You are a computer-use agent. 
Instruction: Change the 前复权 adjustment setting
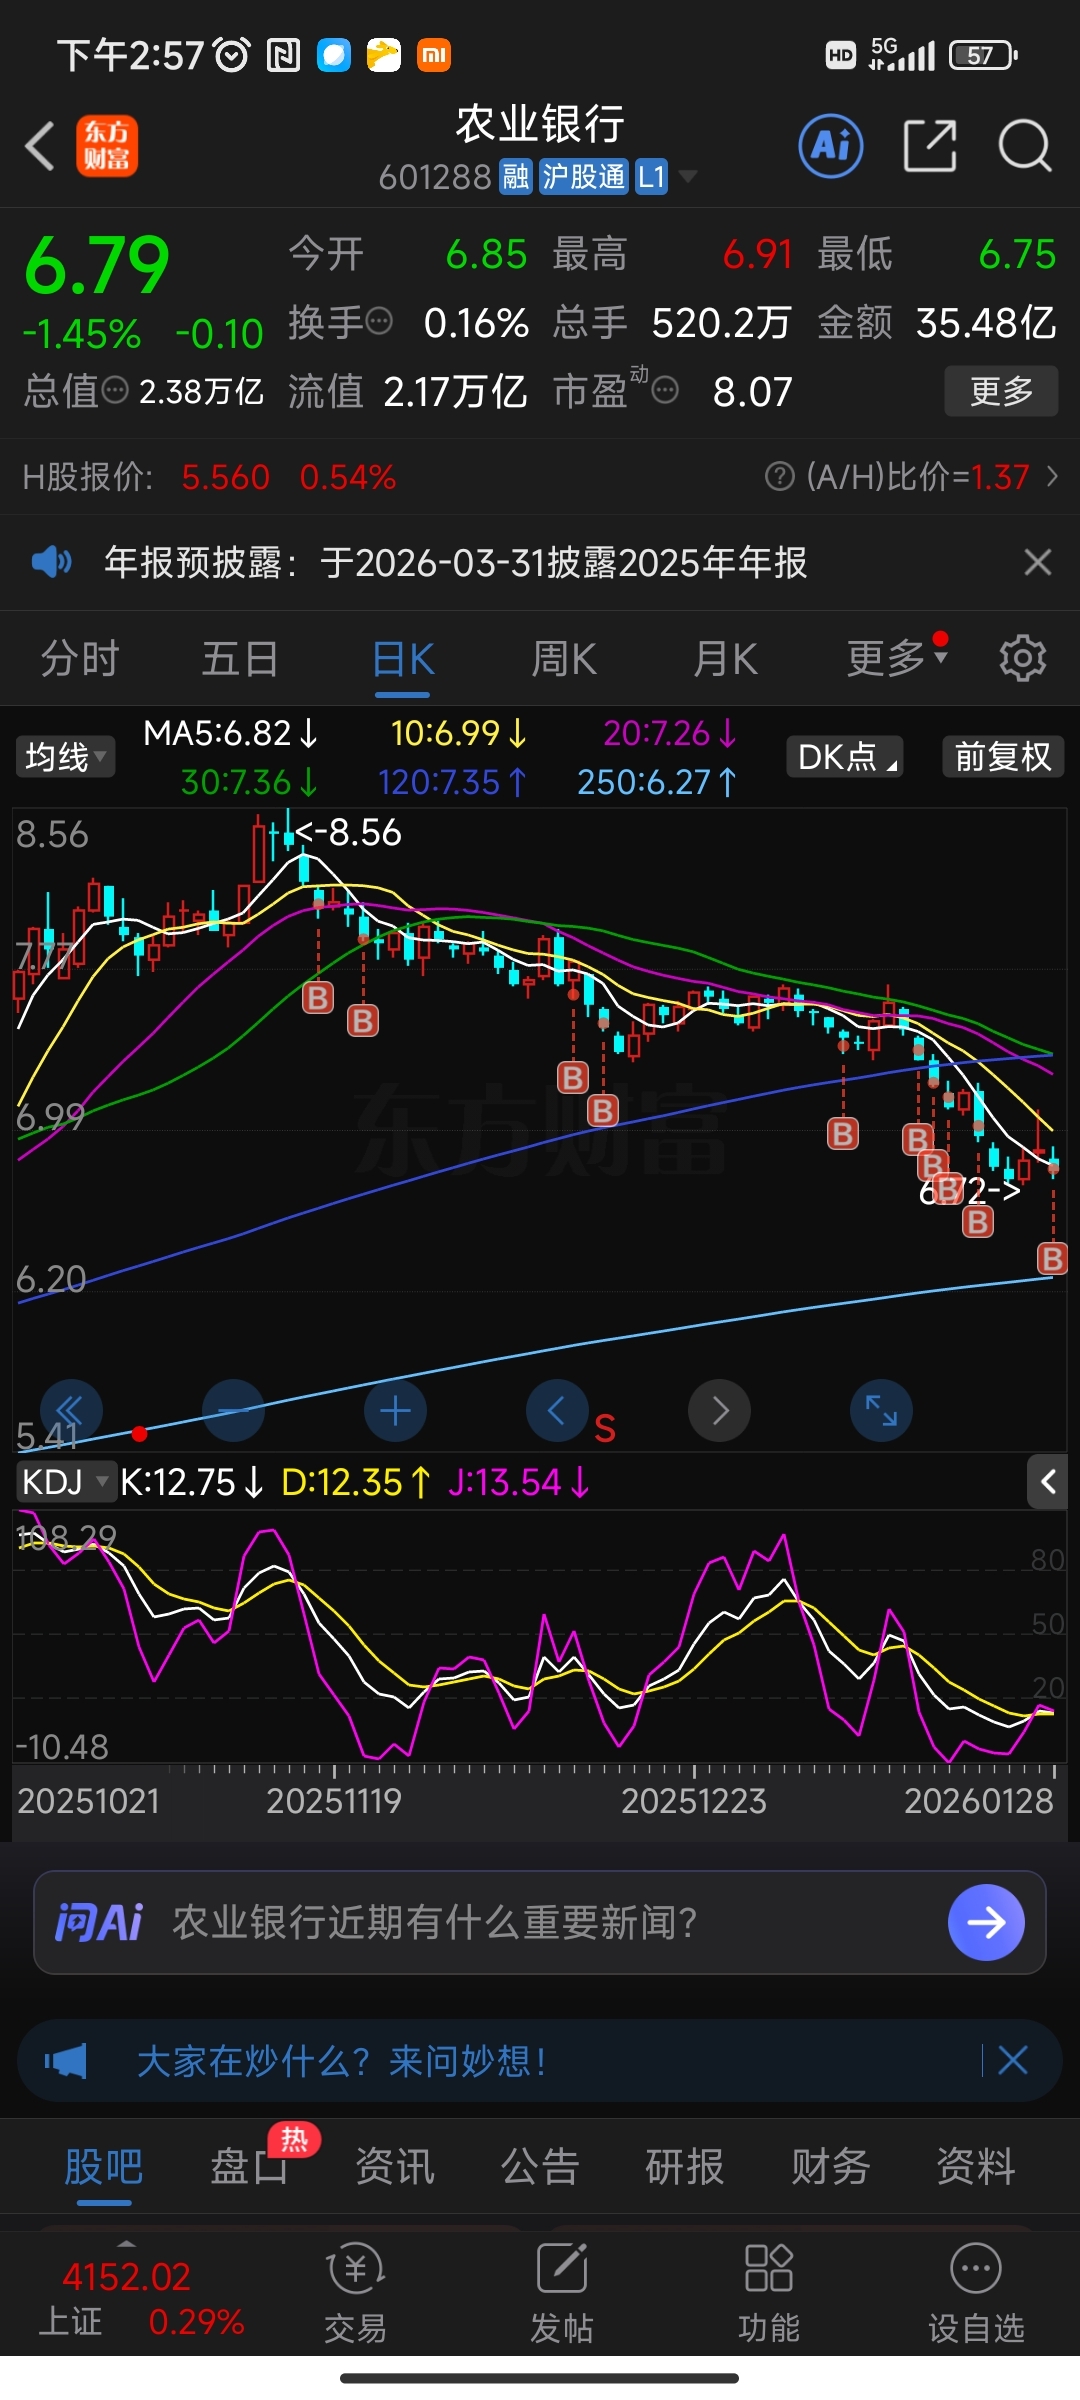point(1003,756)
